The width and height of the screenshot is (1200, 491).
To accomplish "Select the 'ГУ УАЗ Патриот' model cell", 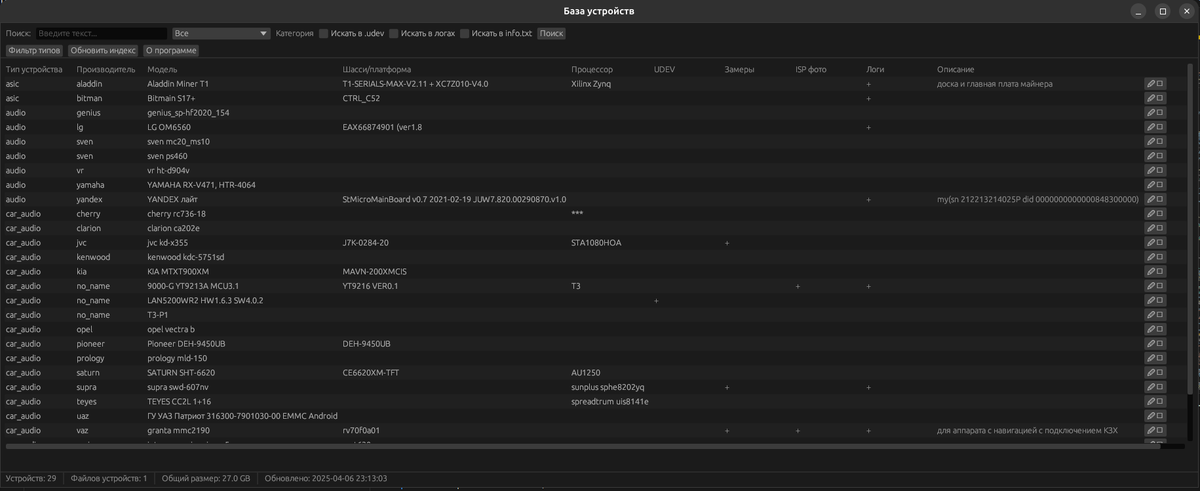I will pyautogui.click(x=242, y=416).
